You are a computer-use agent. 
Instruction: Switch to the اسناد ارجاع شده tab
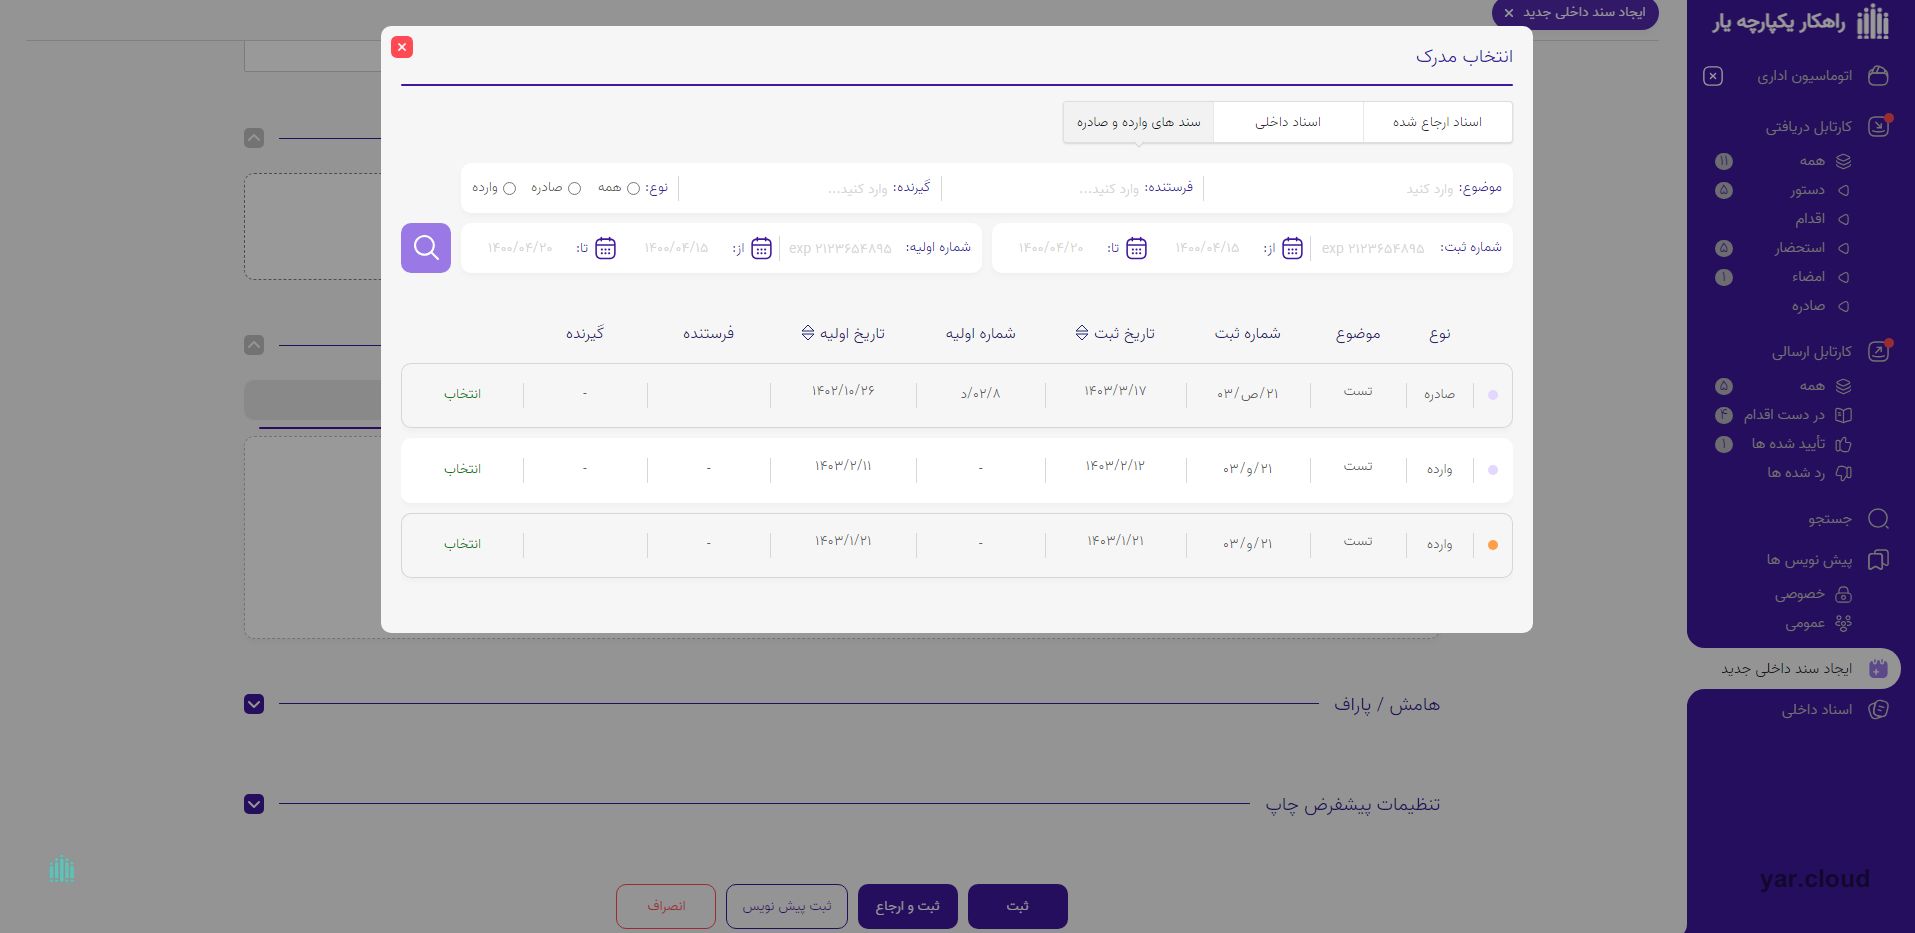(x=1437, y=122)
